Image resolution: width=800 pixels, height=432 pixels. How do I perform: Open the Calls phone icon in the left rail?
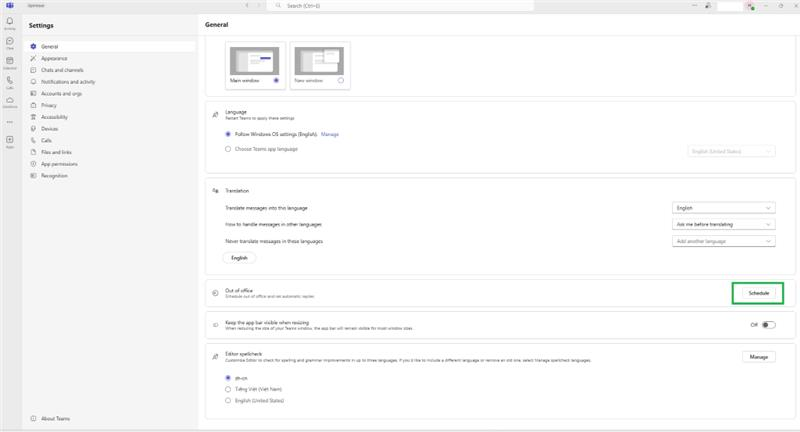10,80
